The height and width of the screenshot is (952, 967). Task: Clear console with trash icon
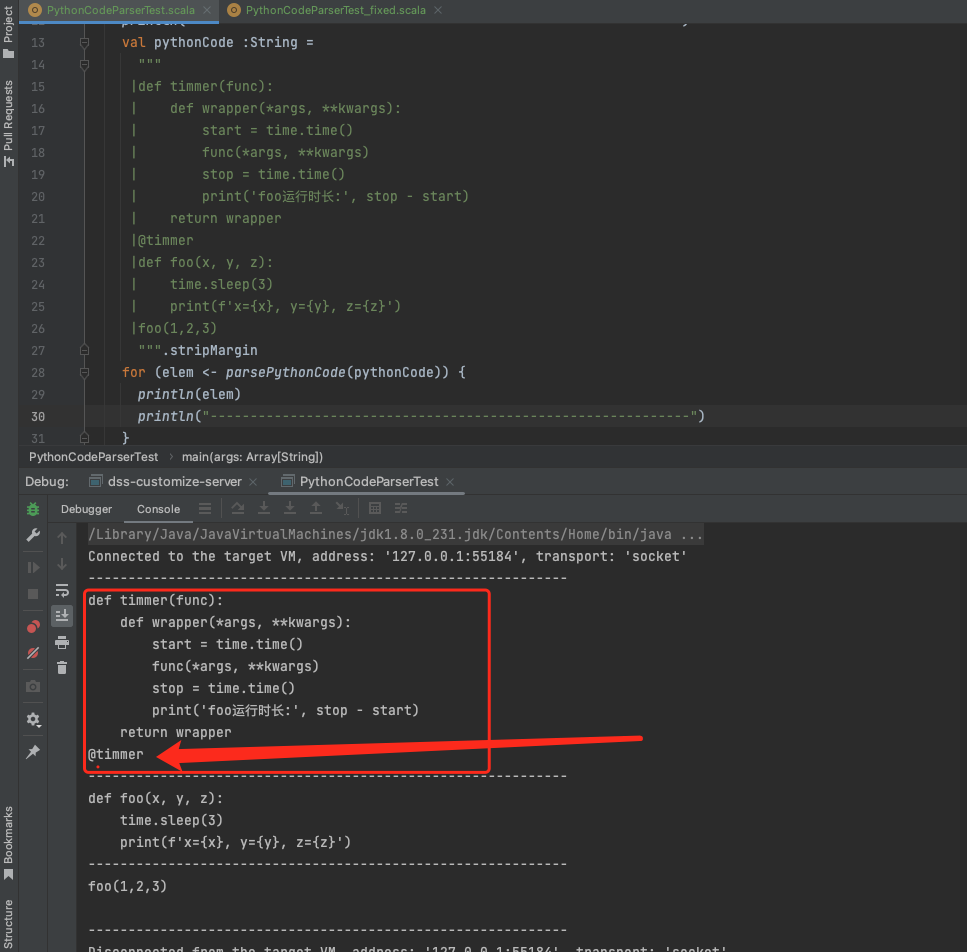coord(62,668)
